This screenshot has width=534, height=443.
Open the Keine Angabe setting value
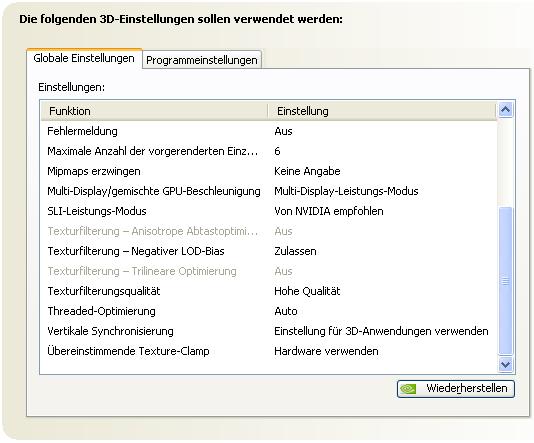point(307,171)
